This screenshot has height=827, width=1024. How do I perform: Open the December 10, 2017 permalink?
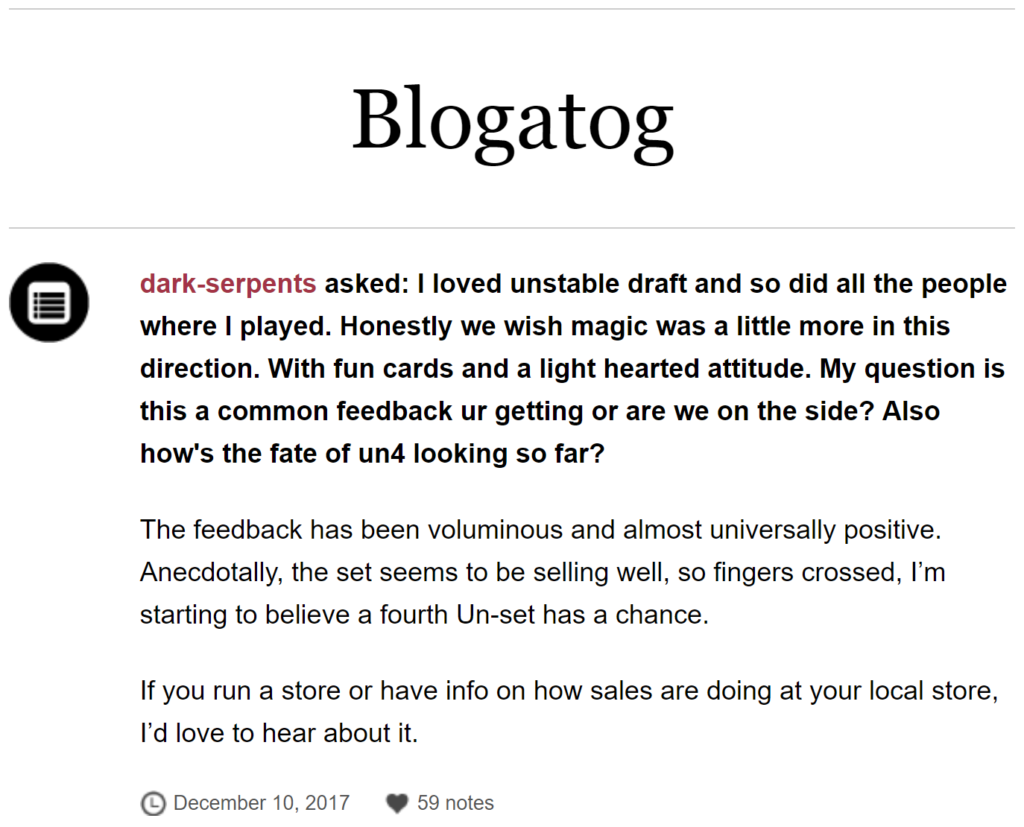(261, 803)
